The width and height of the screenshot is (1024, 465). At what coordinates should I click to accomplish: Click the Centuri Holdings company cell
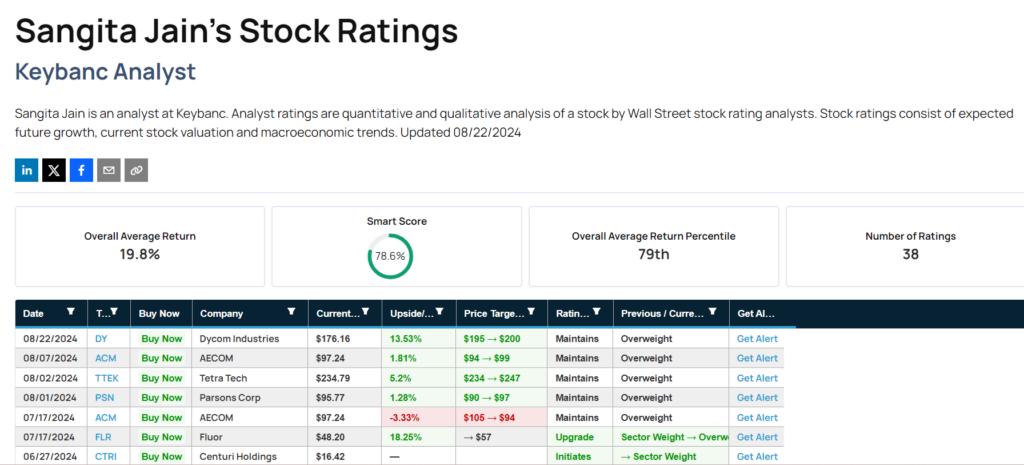pyautogui.click(x=250, y=457)
